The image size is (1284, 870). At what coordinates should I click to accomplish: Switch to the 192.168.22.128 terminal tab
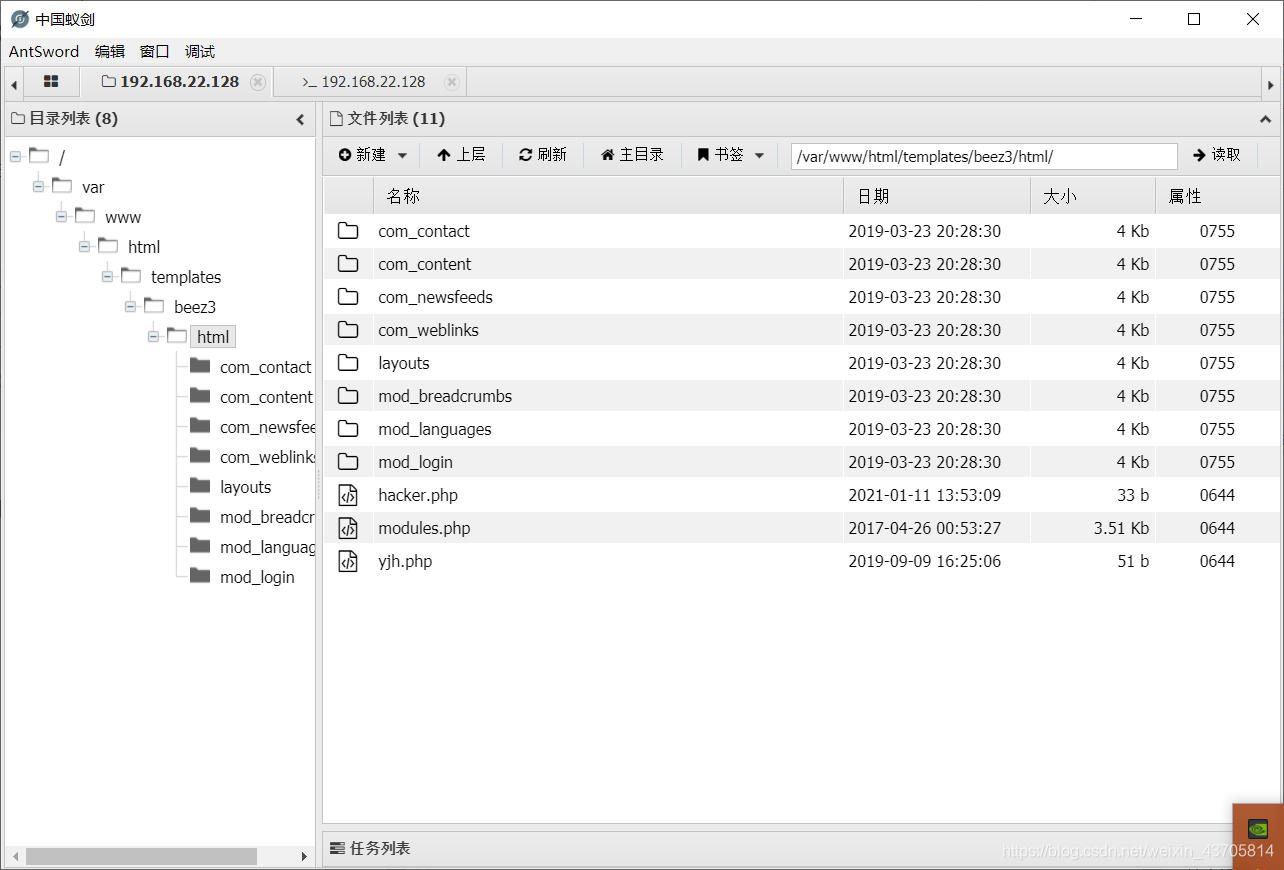[364, 82]
